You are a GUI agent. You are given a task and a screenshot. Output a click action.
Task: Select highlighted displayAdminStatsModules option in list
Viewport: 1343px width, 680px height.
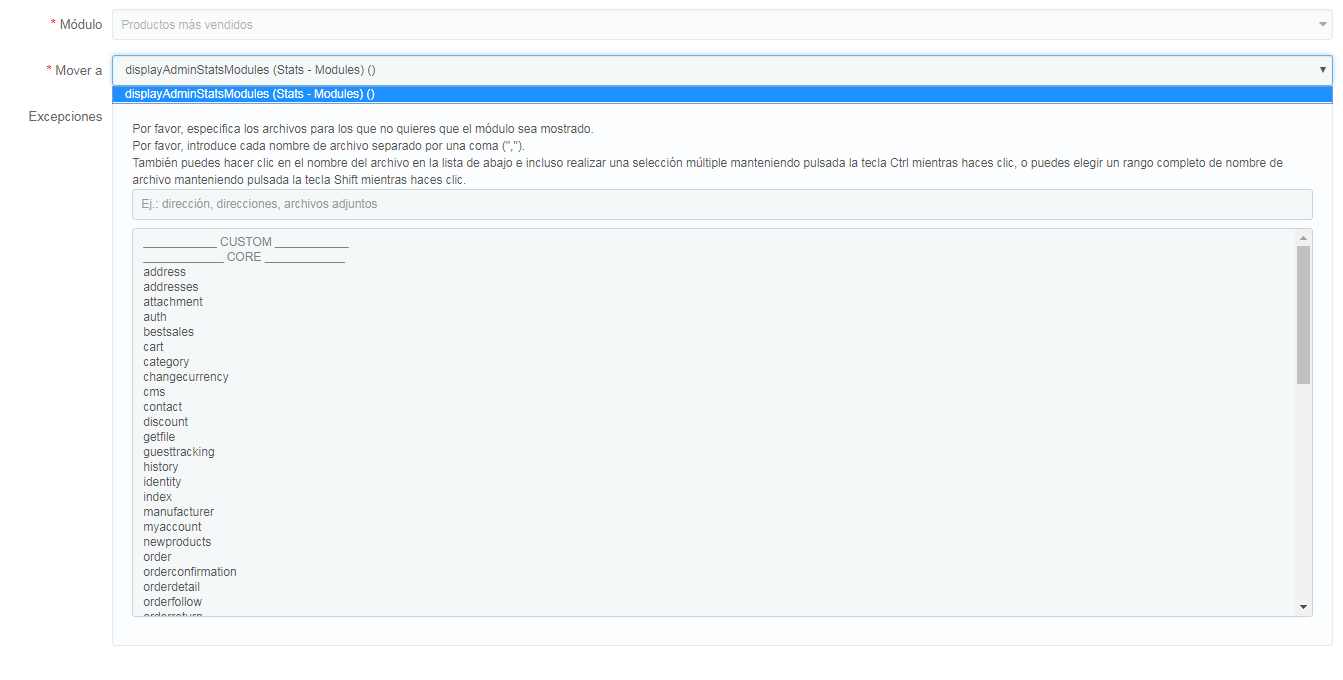(x=722, y=94)
